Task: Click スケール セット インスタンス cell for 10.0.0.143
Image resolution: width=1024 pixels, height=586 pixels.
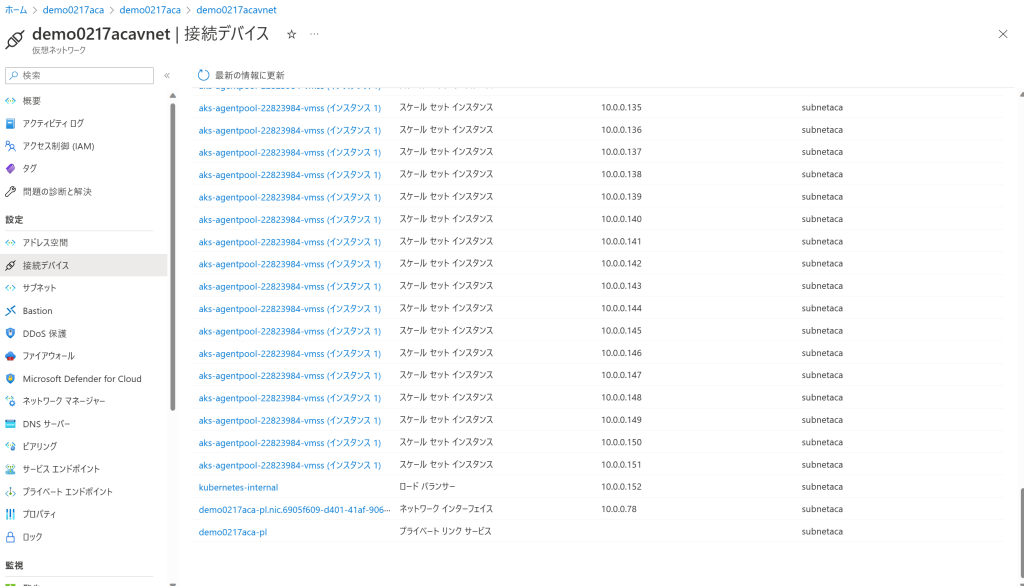Action: [446, 285]
